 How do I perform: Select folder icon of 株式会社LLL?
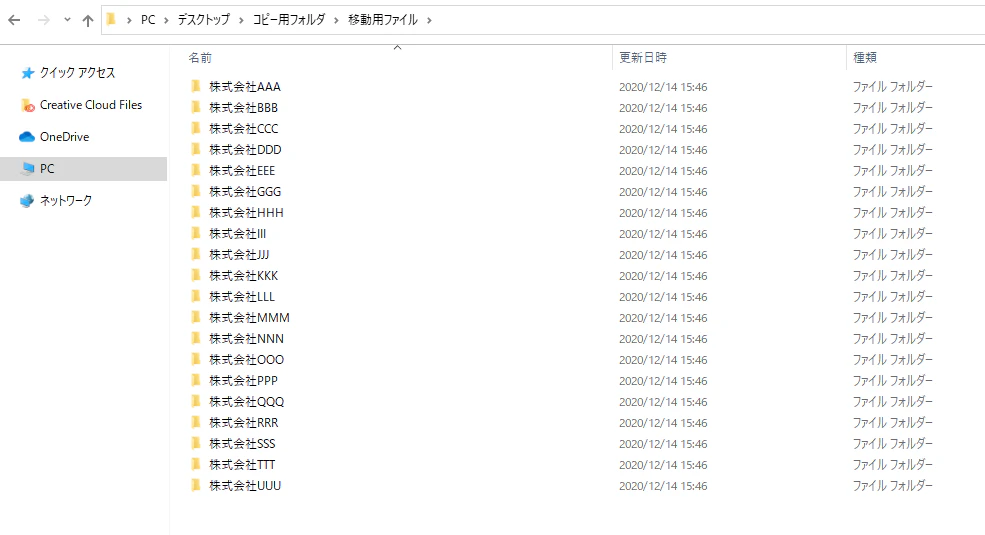click(196, 296)
